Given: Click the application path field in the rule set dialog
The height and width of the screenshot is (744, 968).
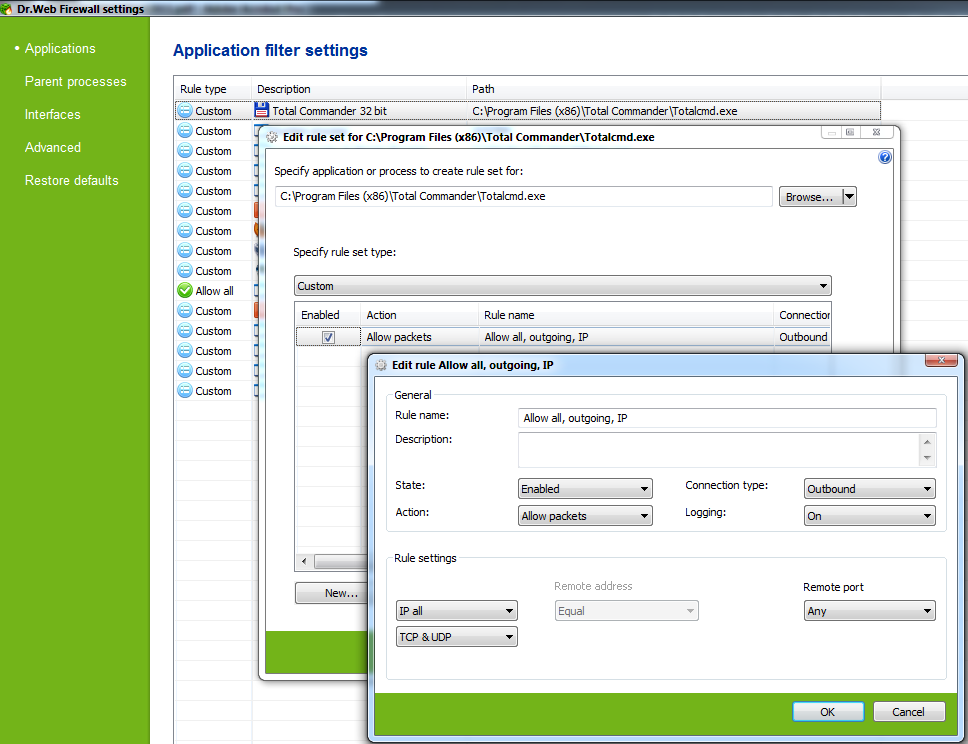Looking at the screenshot, I should click(524, 196).
